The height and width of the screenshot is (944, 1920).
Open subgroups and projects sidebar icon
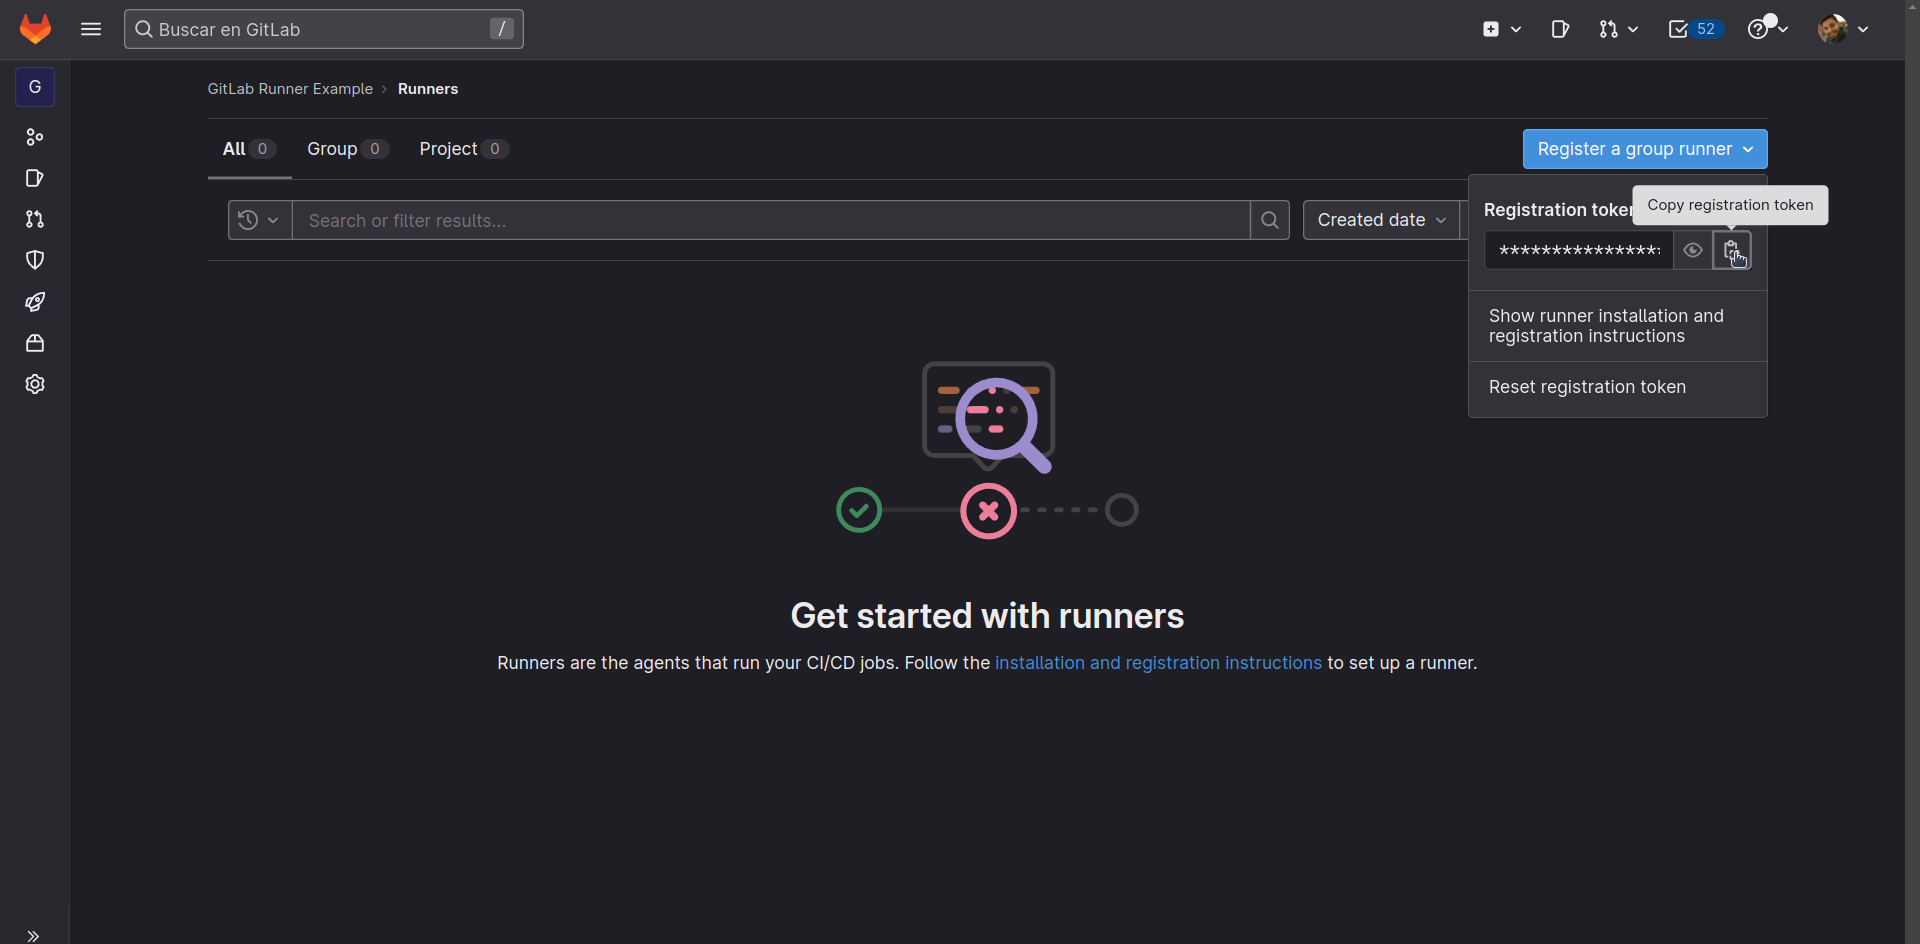[x=35, y=137]
